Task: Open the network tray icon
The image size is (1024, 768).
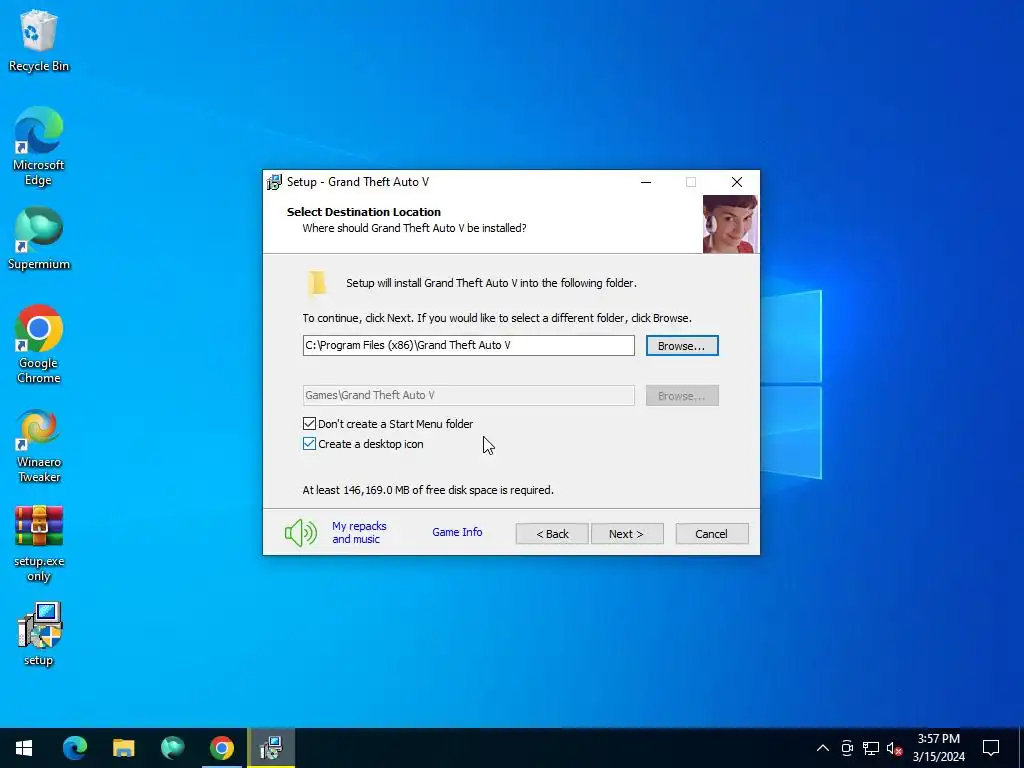Action: coord(871,748)
